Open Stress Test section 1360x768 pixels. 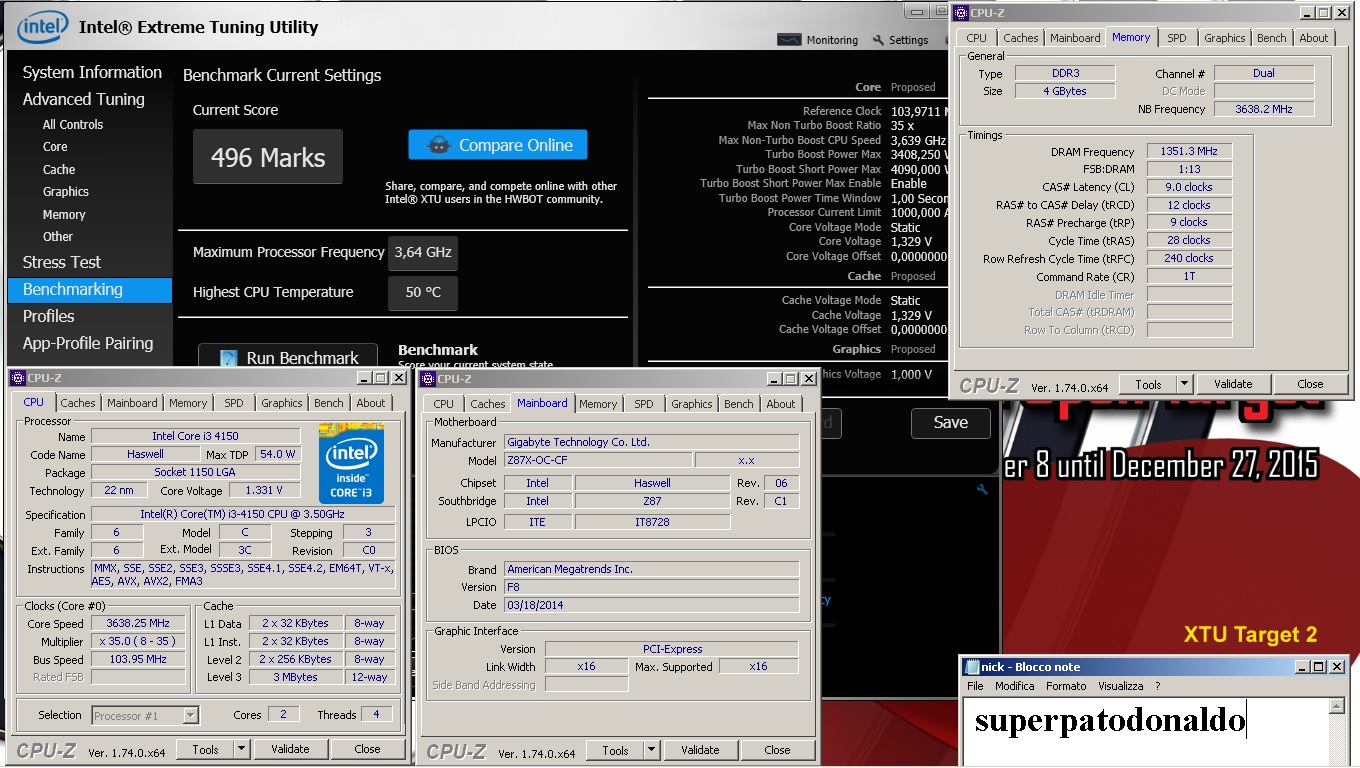tap(62, 262)
